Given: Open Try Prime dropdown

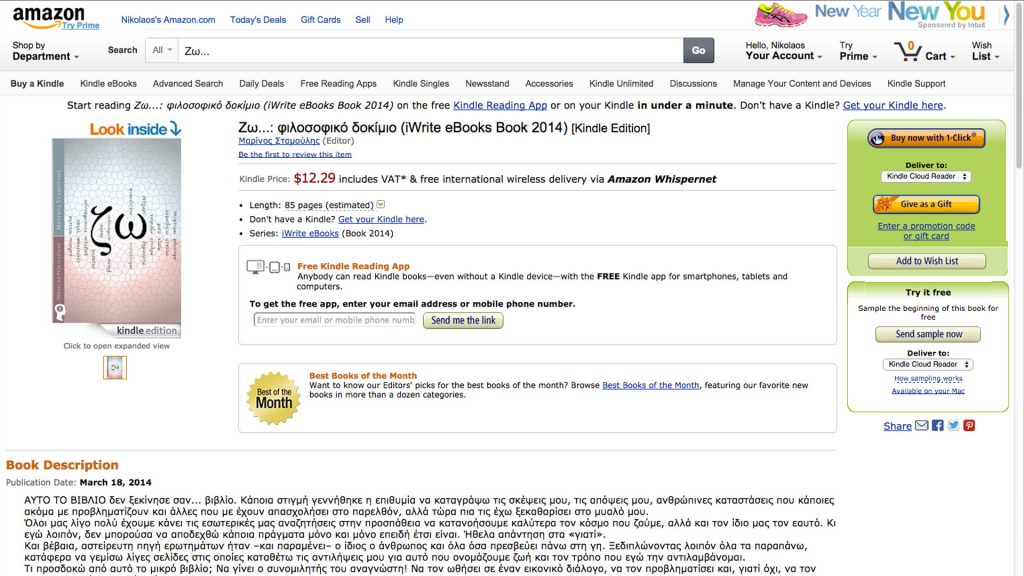Looking at the screenshot, I should tap(858, 51).
